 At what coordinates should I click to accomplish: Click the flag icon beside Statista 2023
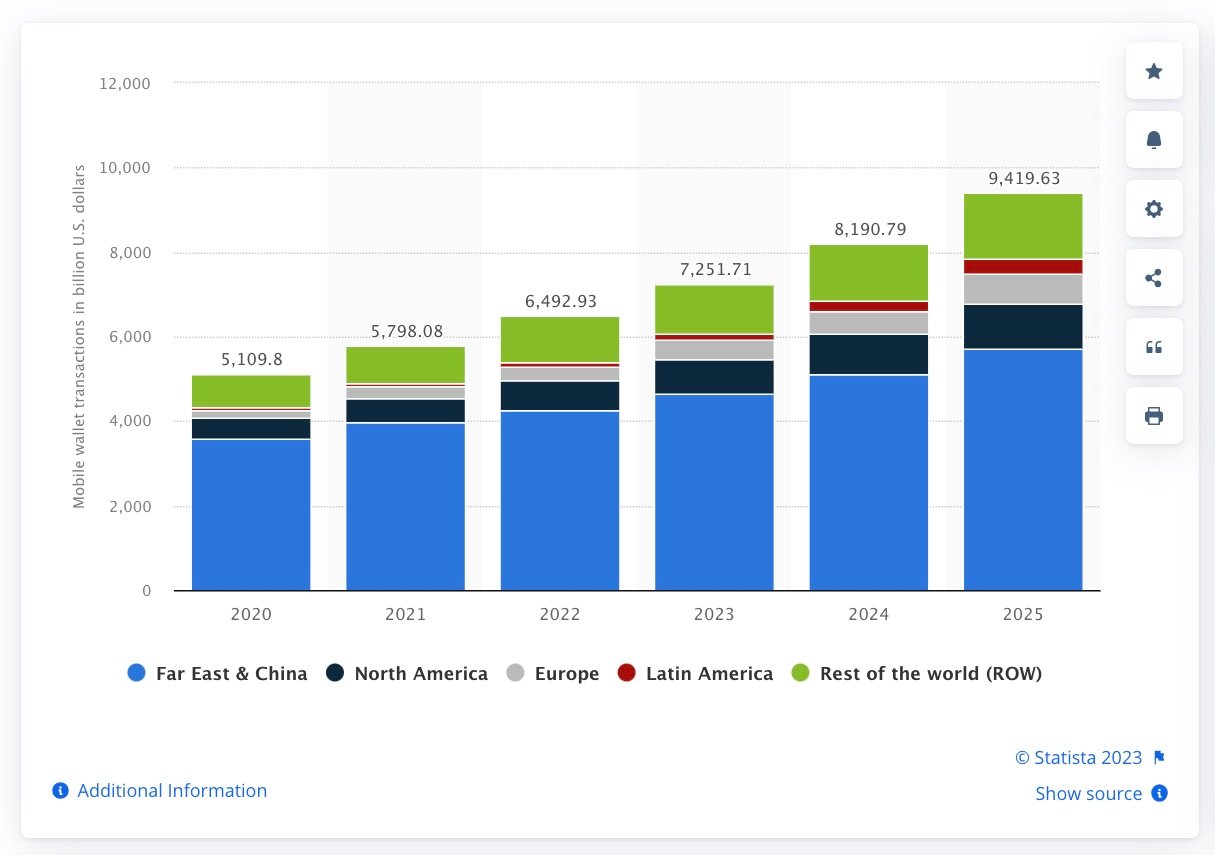tap(1159, 758)
